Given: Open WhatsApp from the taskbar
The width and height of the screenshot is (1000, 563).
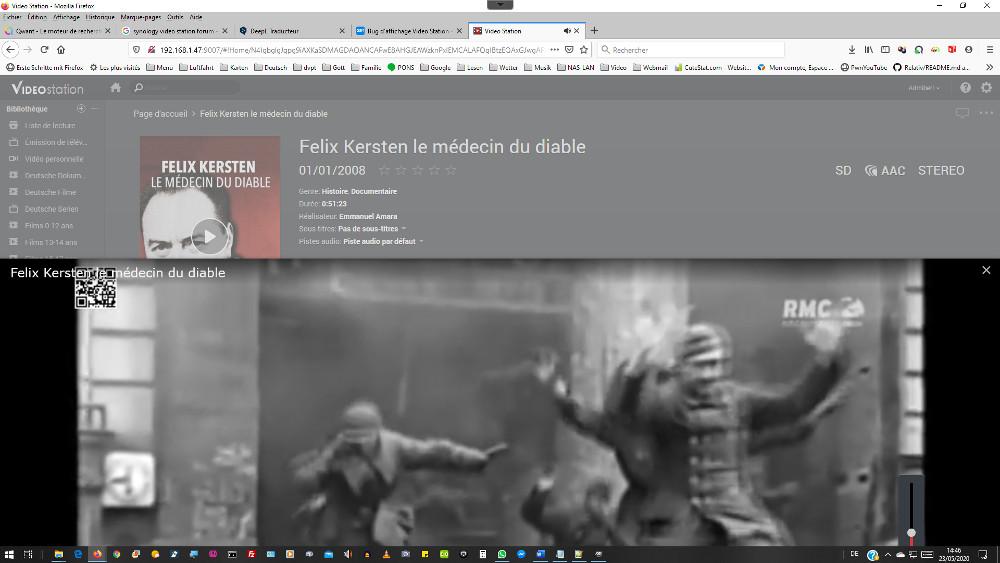Looking at the screenshot, I should tap(502, 554).
